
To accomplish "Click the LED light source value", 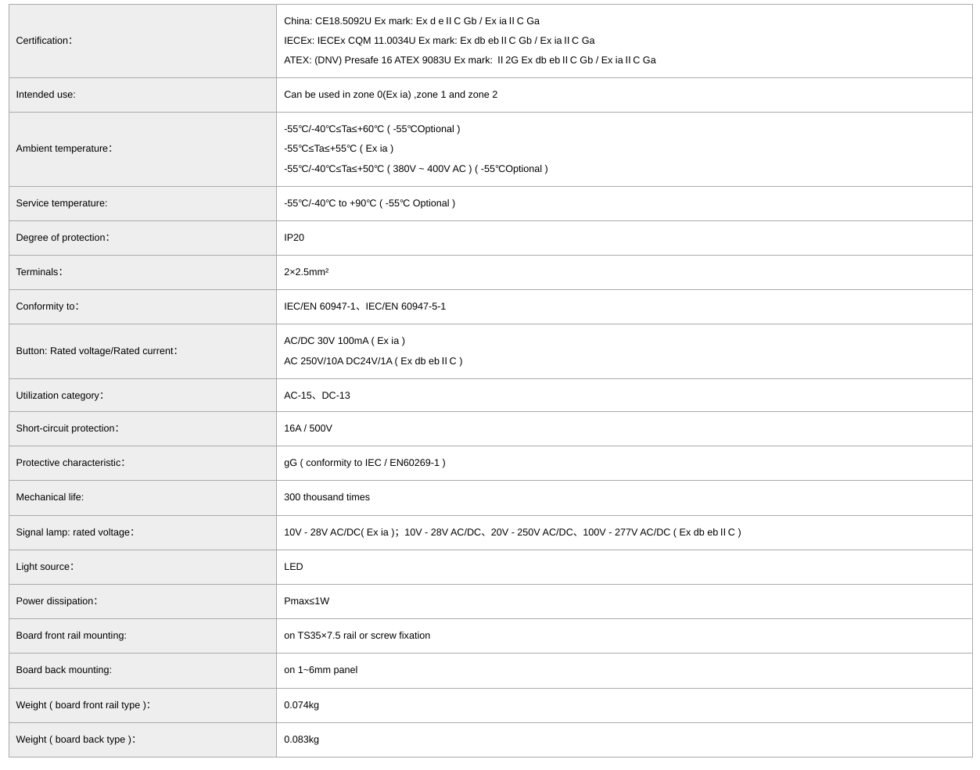I will click(294, 565).
